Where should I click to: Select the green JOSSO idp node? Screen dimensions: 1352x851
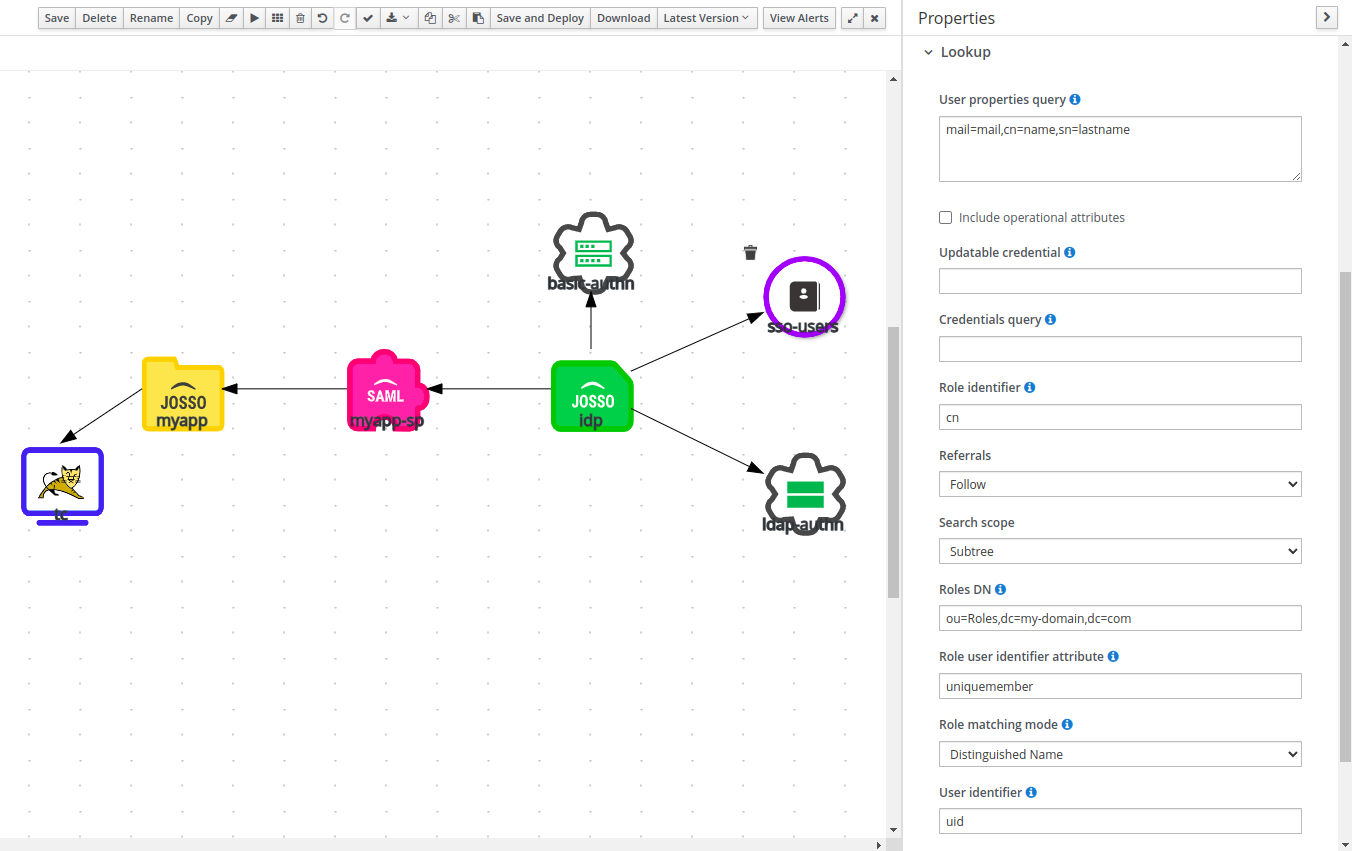[x=592, y=396]
